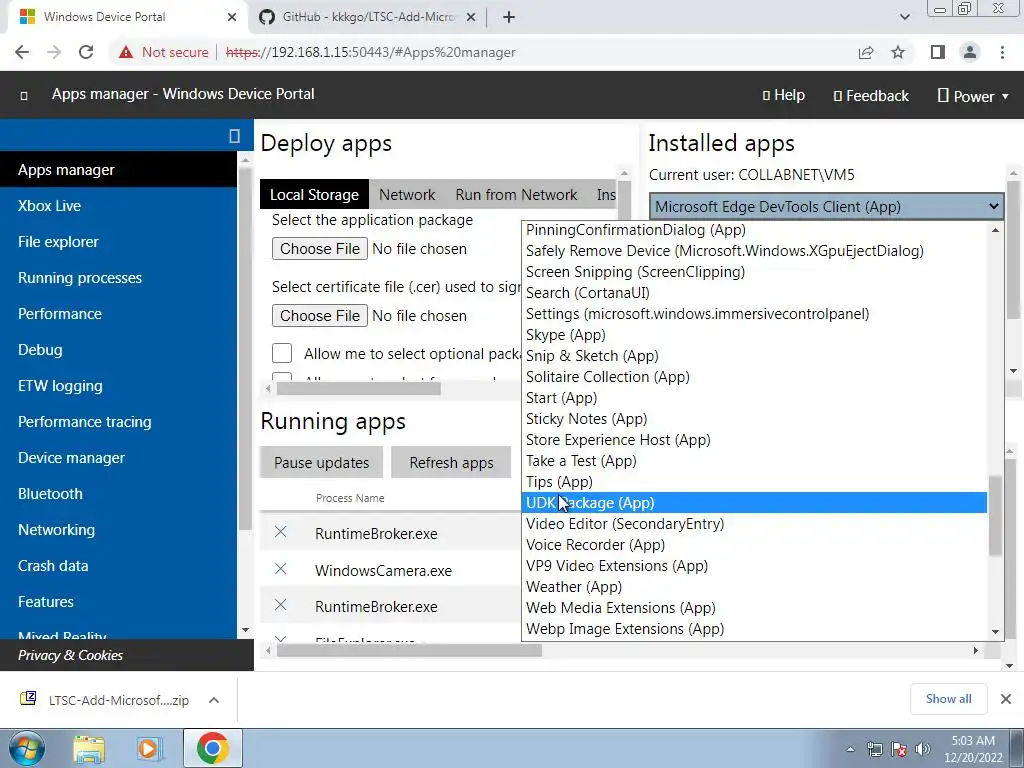Click Show all downloads button
This screenshot has width=1024, height=768.
[948, 699]
